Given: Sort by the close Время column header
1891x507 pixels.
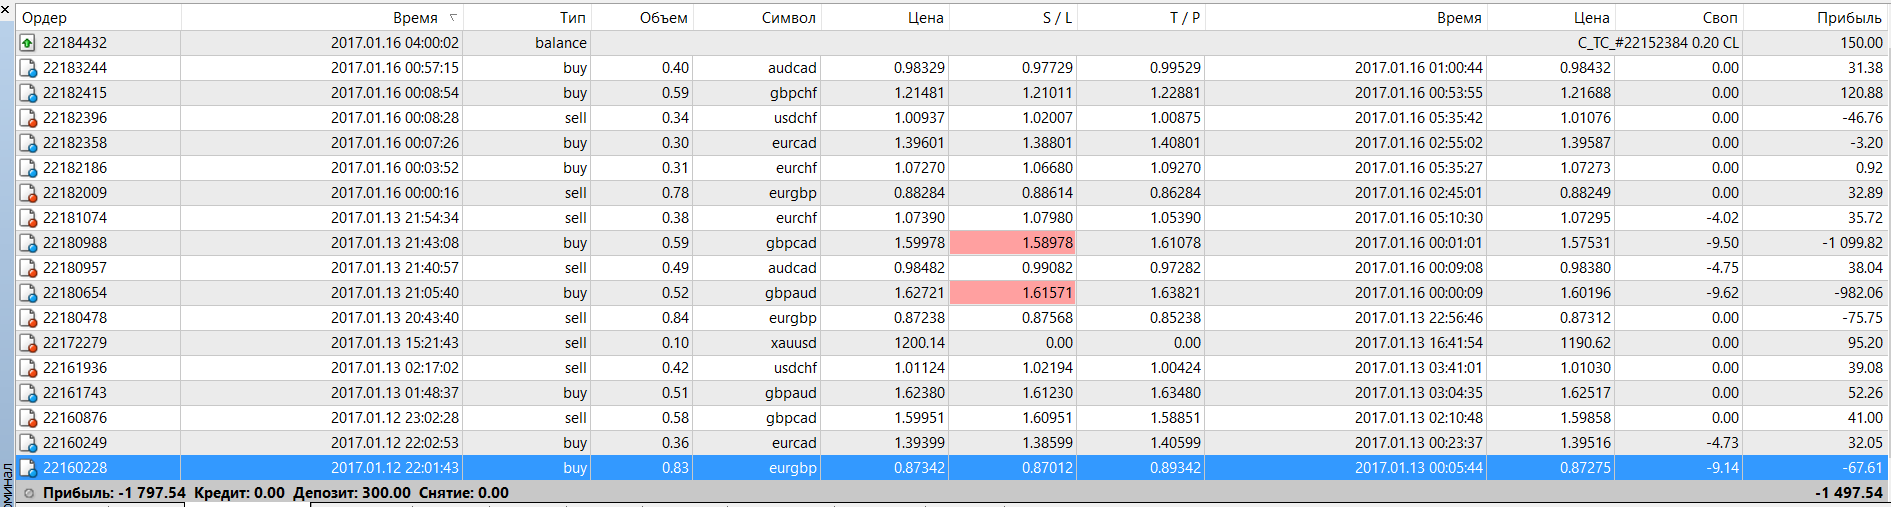Looking at the screenshot, I should 1346,17.
